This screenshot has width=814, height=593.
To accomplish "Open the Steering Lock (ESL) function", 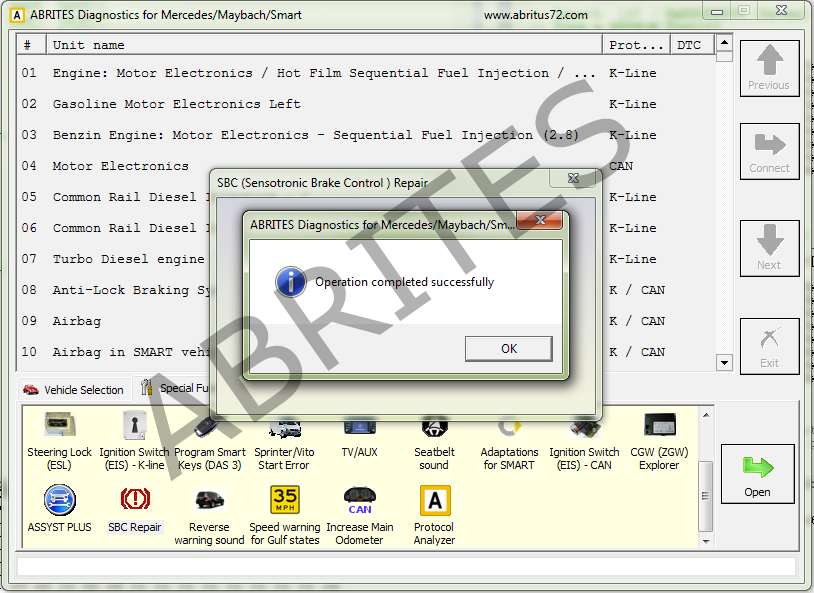I will click(59, 441).
